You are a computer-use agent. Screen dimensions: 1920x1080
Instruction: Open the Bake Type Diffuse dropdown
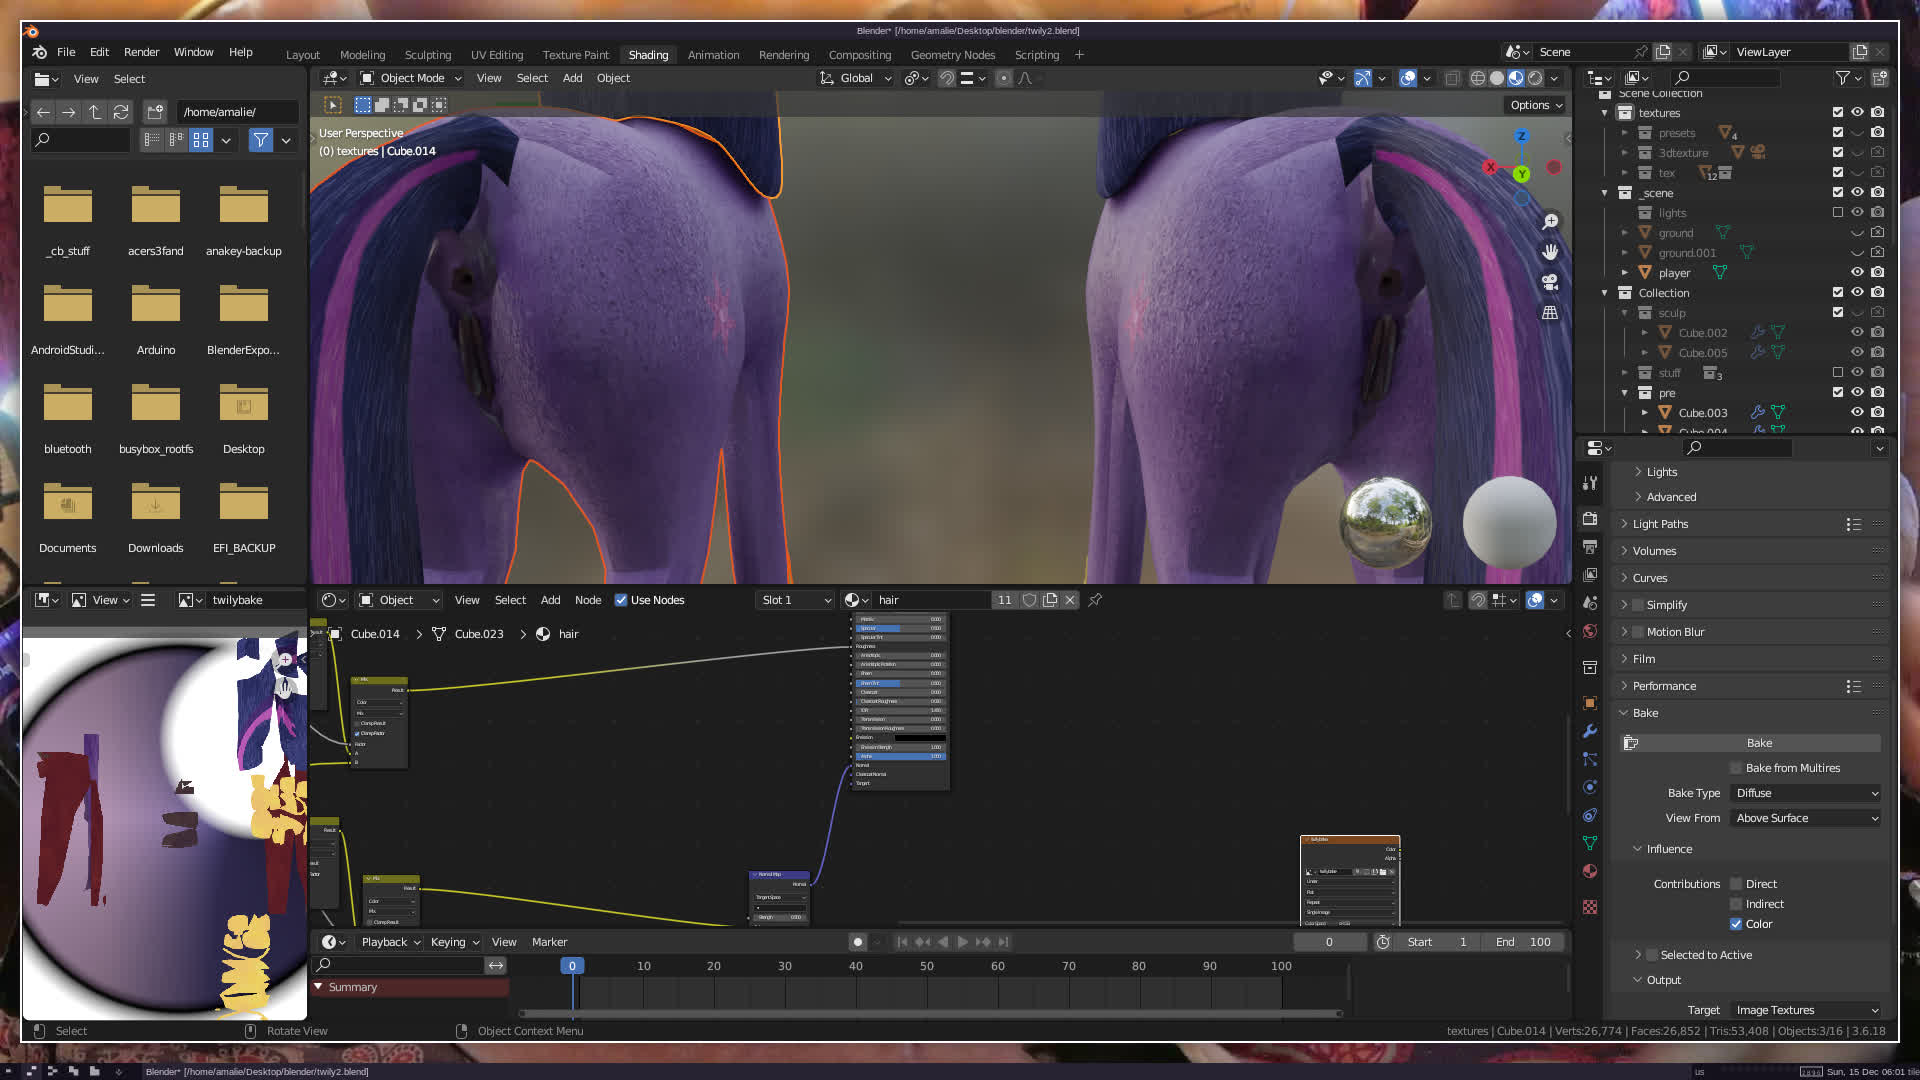click(1807, 793)
